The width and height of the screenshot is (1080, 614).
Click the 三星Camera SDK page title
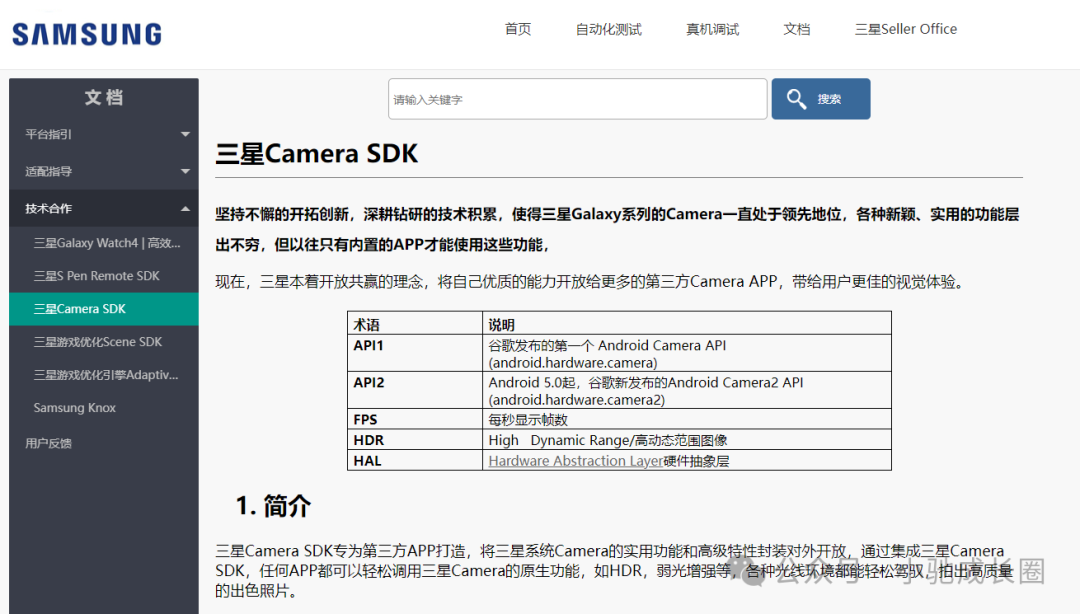pos(317,153)
